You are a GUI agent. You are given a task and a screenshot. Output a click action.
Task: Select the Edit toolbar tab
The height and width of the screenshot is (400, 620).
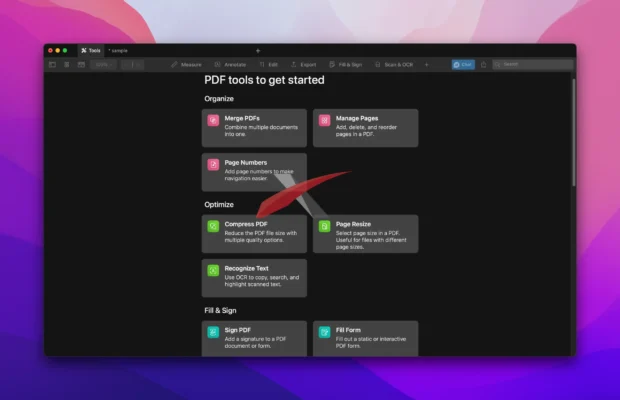pos(268,64)
